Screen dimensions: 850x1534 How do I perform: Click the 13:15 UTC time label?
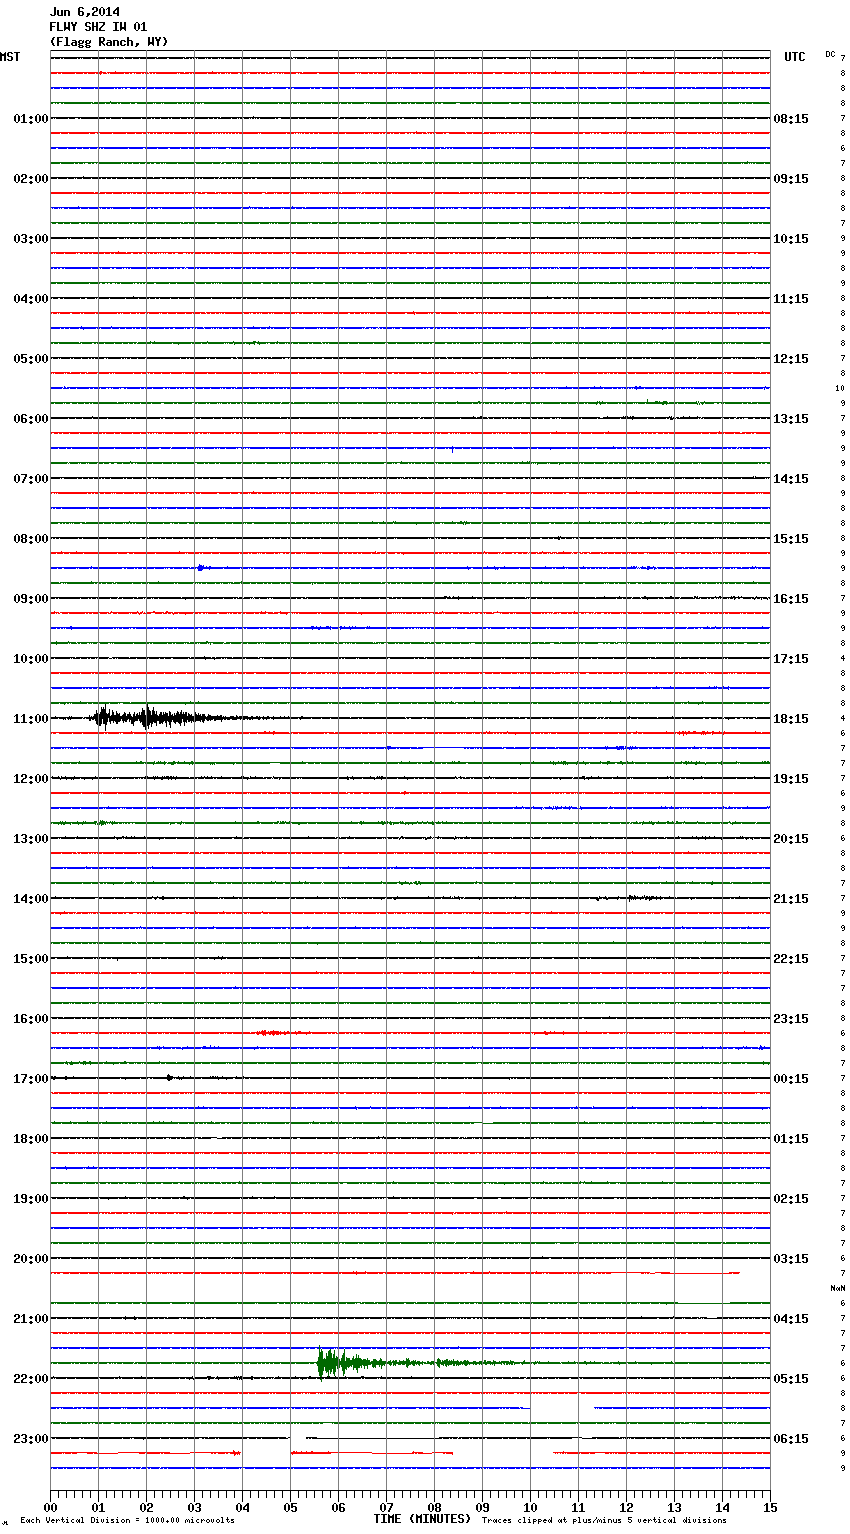click(791, 419)
